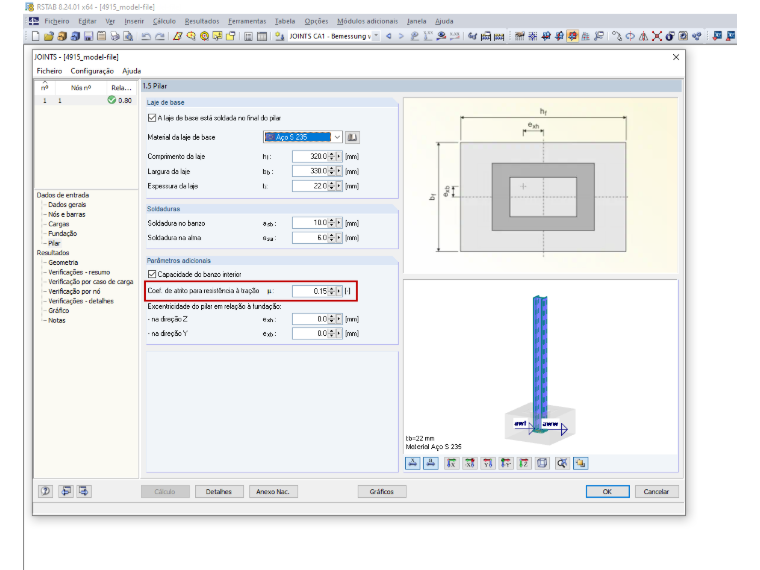Click the help question-mark icon in the dialog

tap(46, 491)
